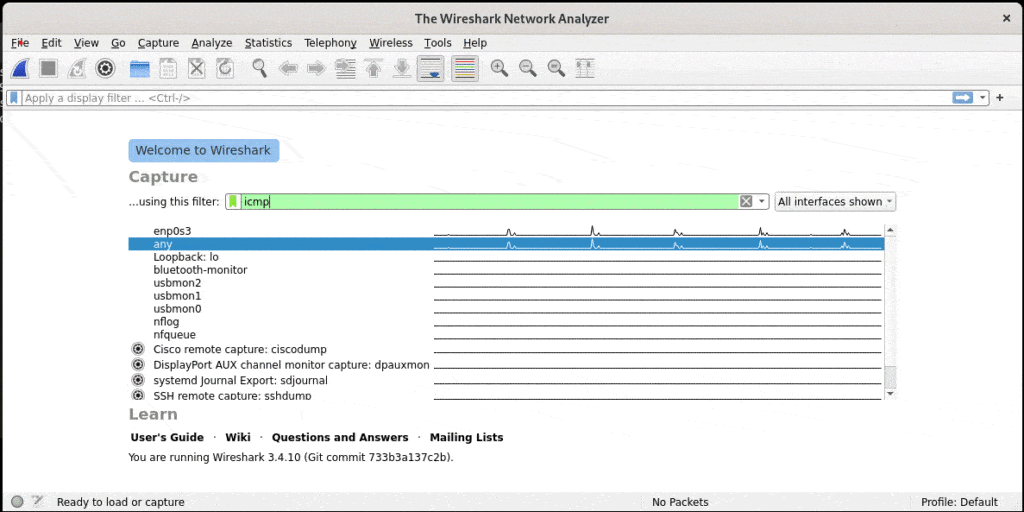
Task: Select nflog interface
Action: coord(505,322)
